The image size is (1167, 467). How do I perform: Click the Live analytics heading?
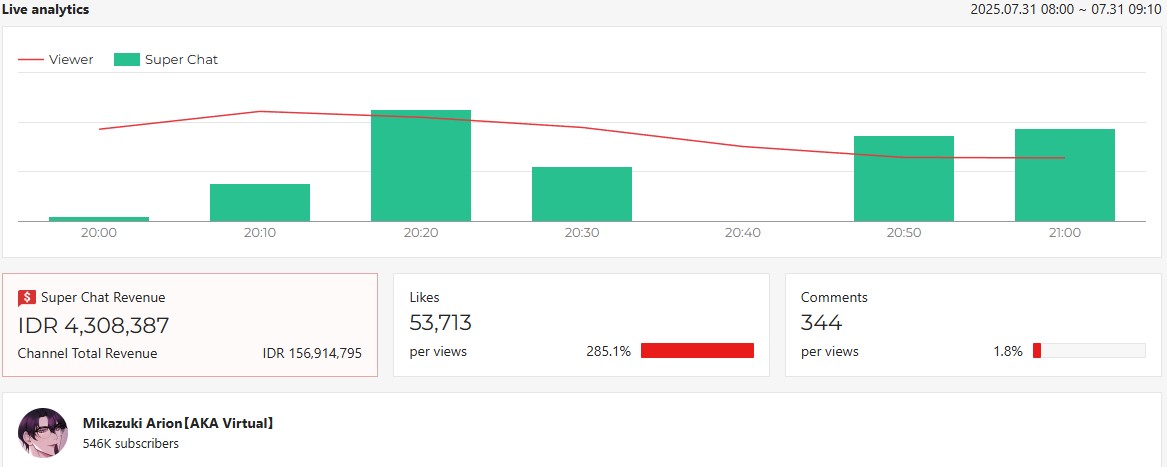pos(45,10)
